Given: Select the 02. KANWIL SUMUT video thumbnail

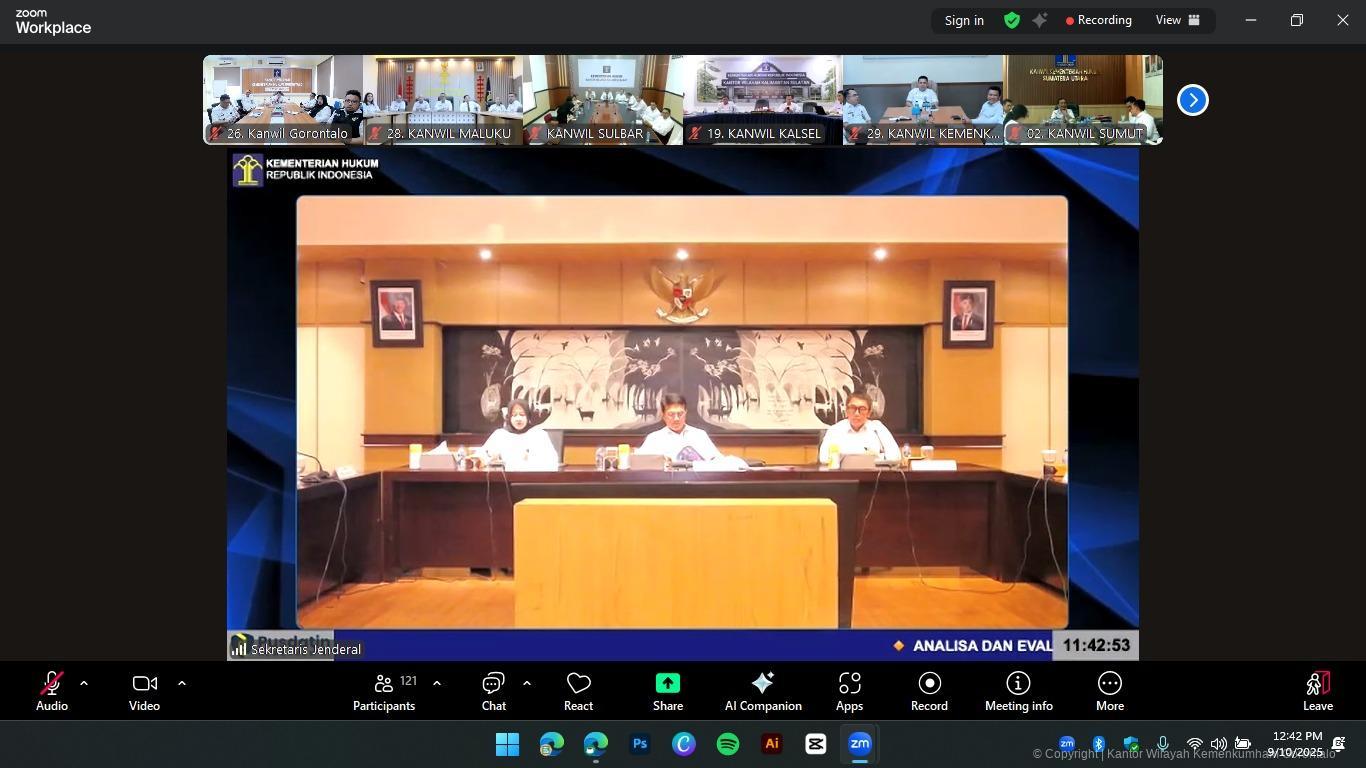Looking at the screenshot, I should [x=1083, y=100].
